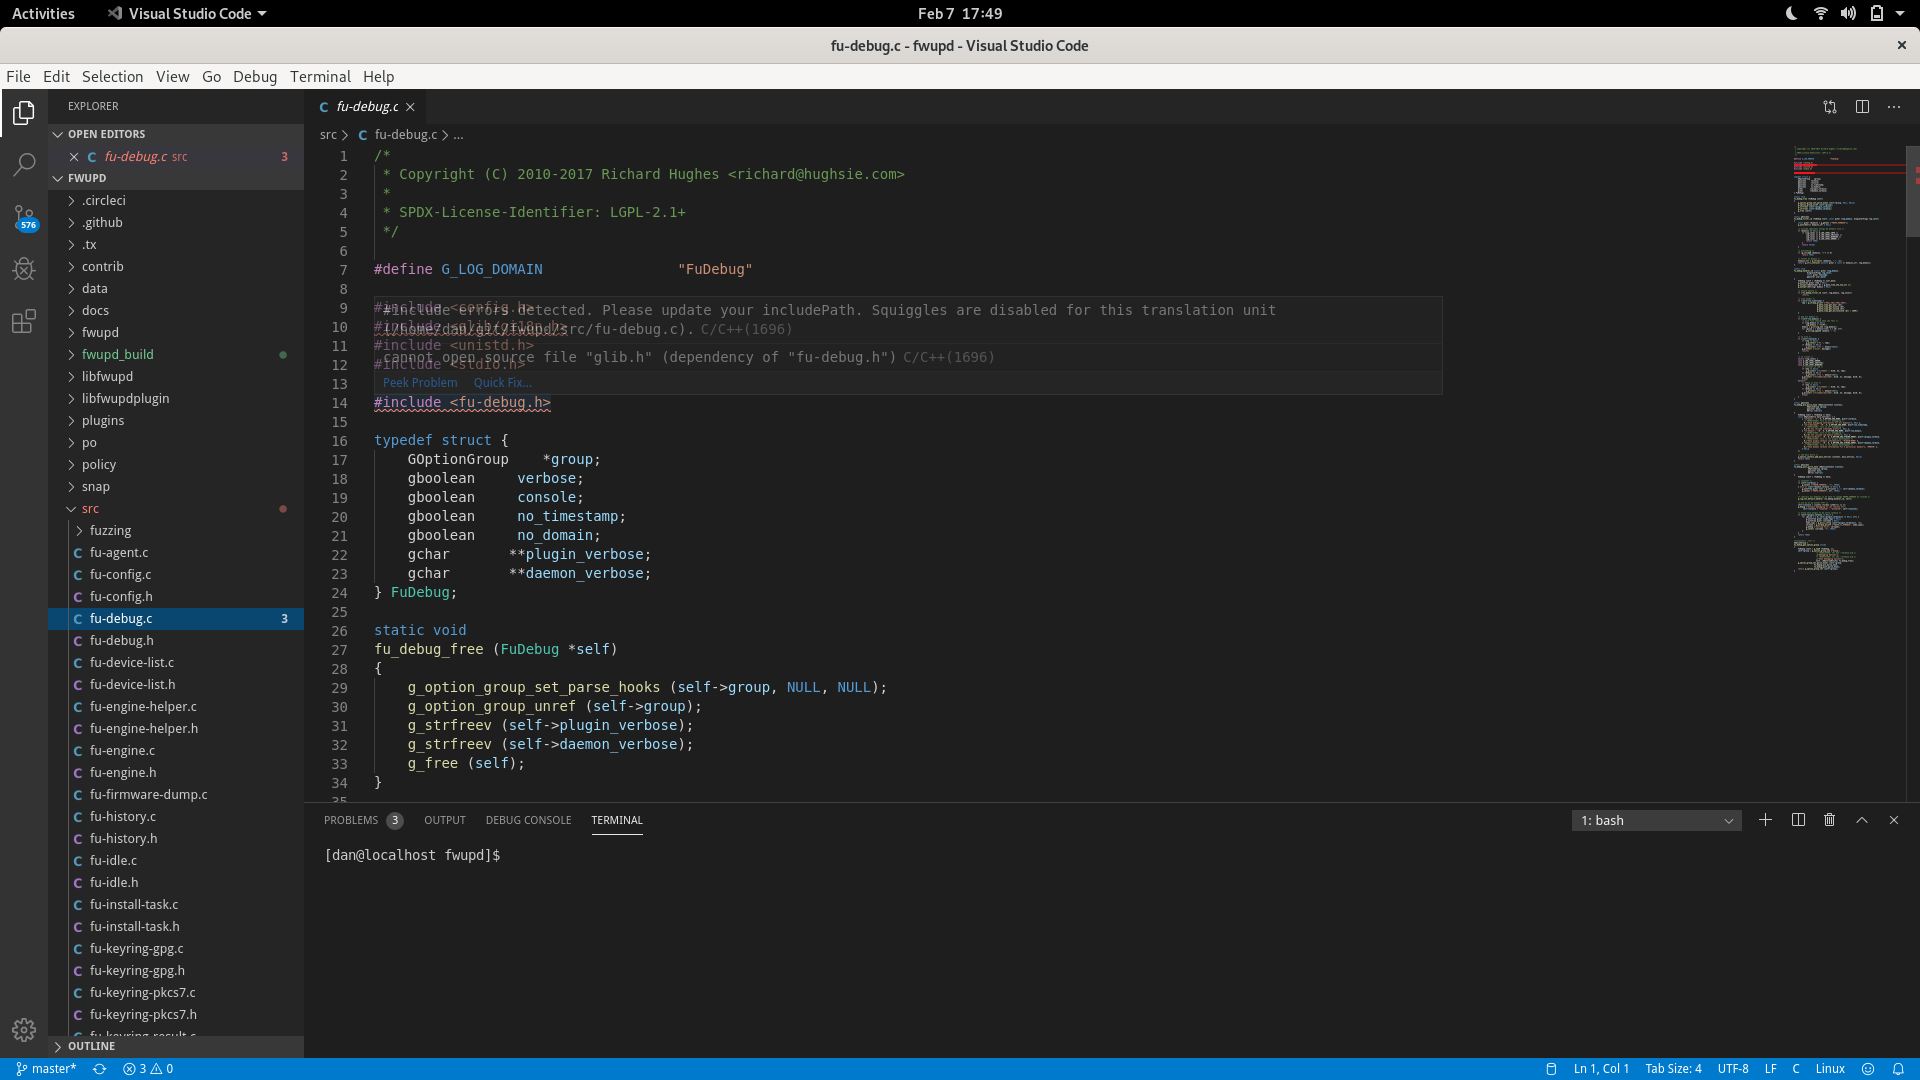Open Source Control view with 576 badge
The height and width of the screenshot is (1080, 1920).
[24, 217]
